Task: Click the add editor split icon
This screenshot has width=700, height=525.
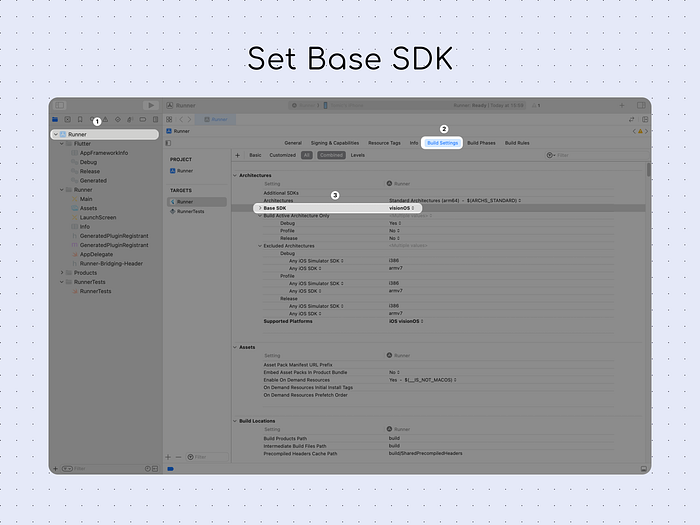Action: (645, 120)
